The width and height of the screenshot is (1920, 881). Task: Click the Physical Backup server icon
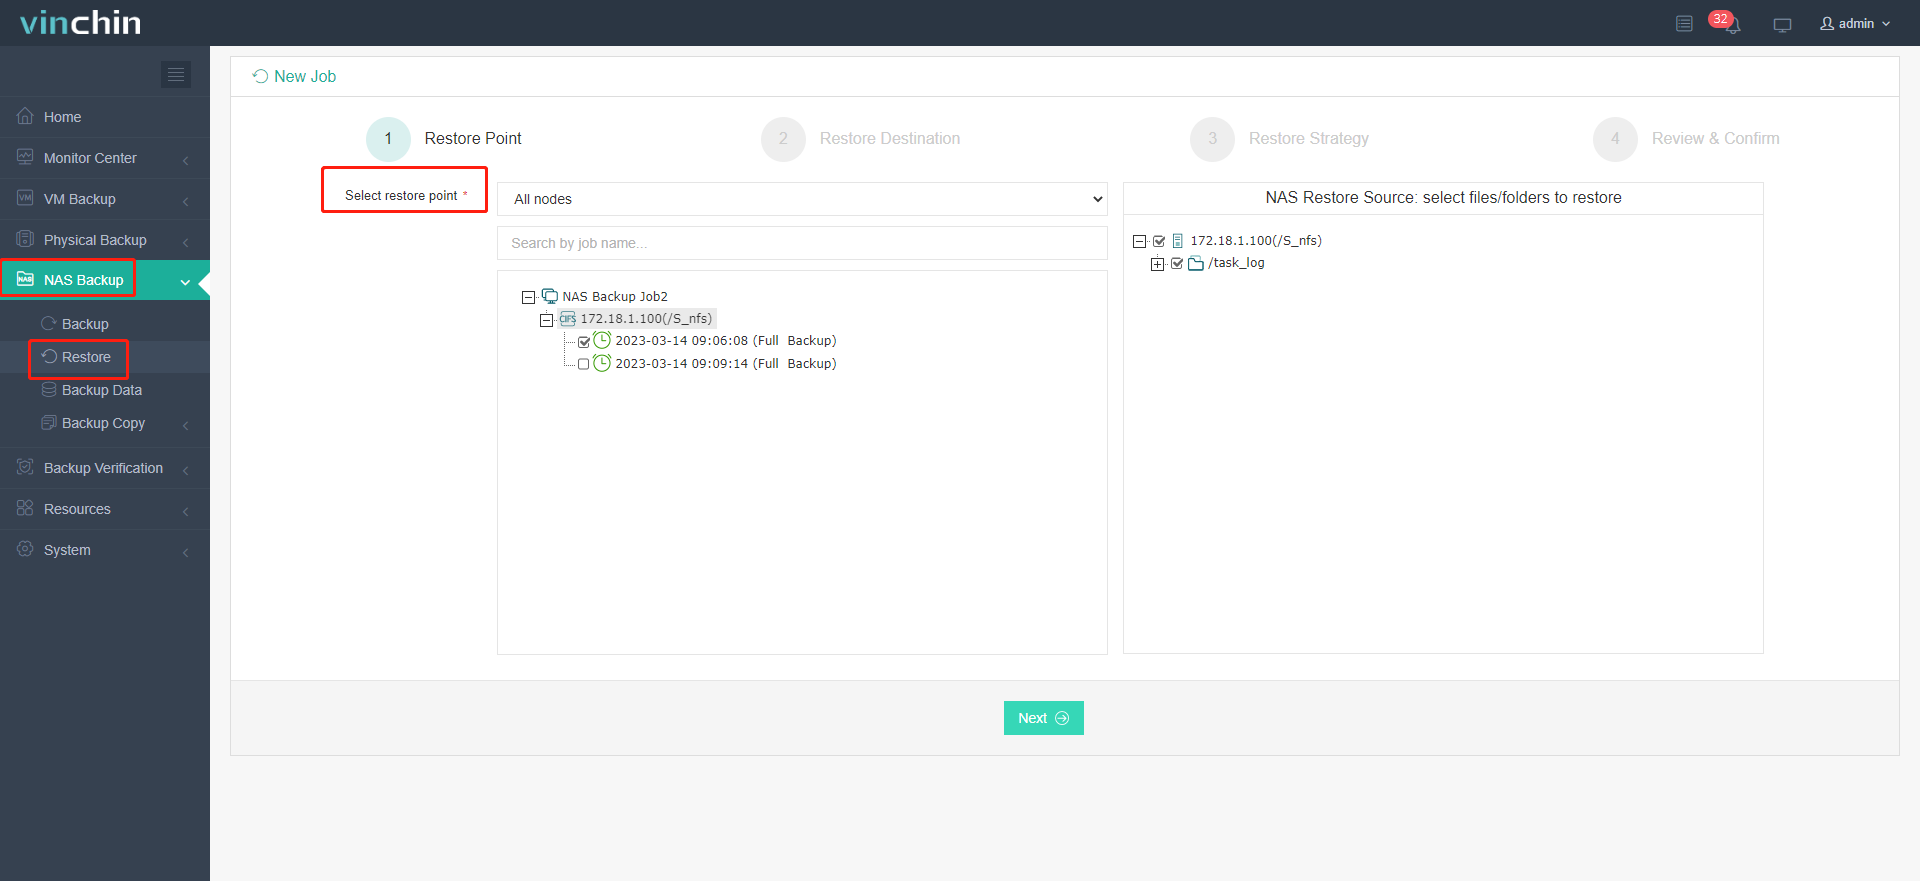coord(25,239)
